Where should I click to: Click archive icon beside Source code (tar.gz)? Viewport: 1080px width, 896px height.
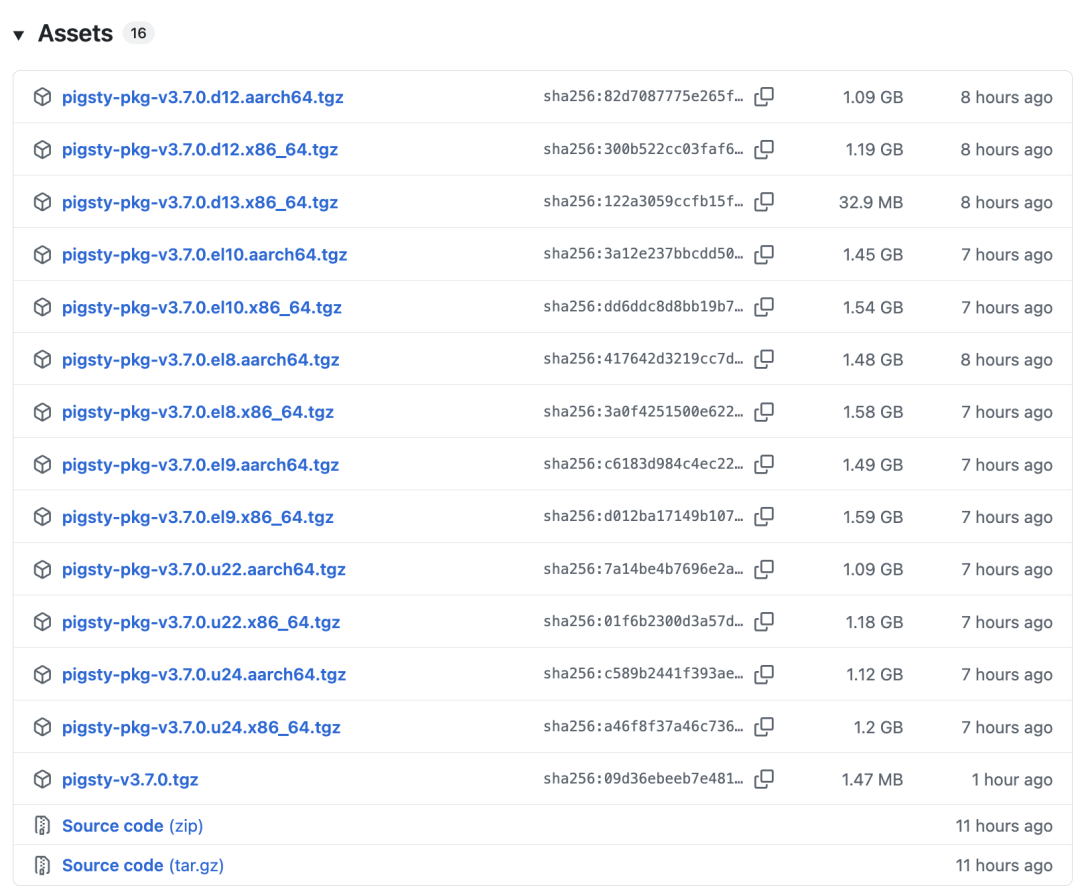tap(42, 865)
